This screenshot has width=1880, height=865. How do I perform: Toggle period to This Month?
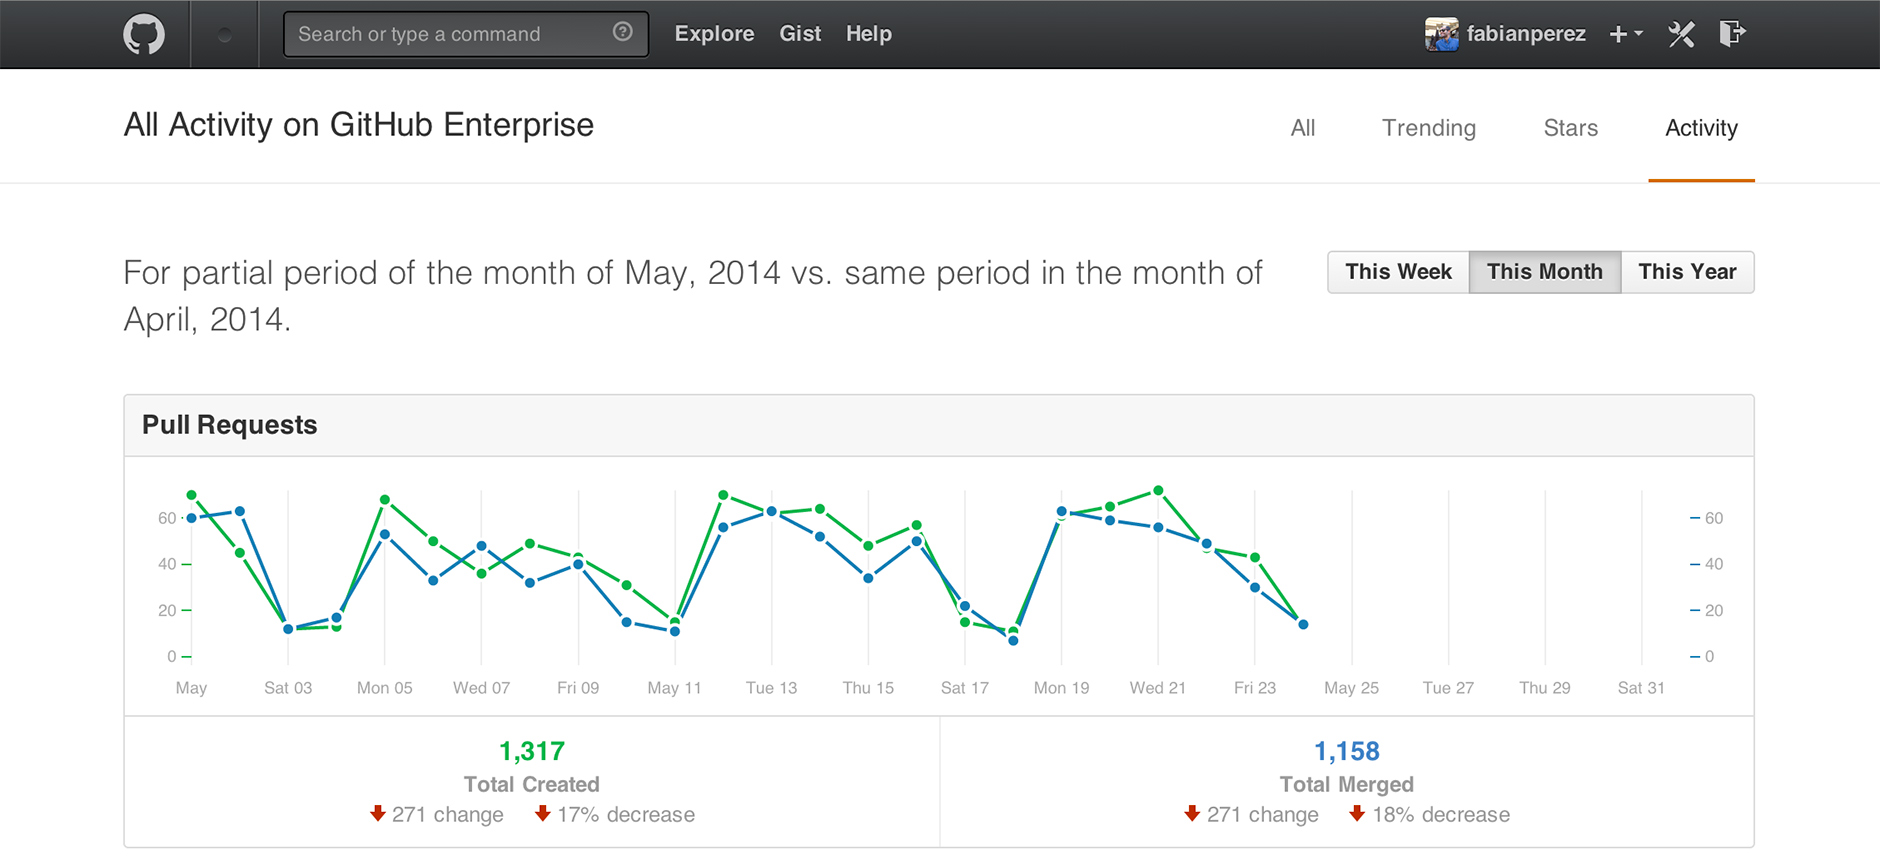[x=1544, y=272]
